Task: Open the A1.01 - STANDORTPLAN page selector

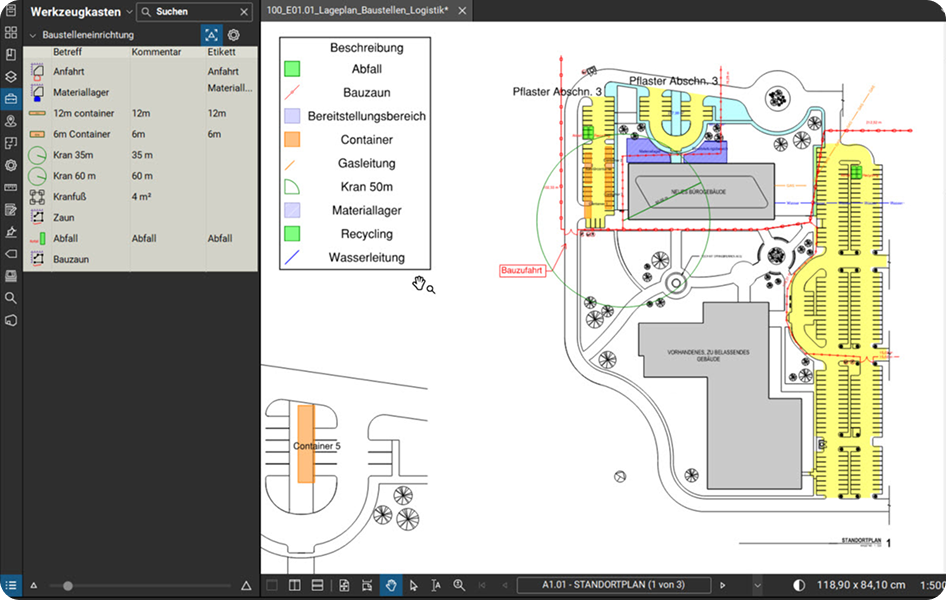Action: [x=614, y=585]
